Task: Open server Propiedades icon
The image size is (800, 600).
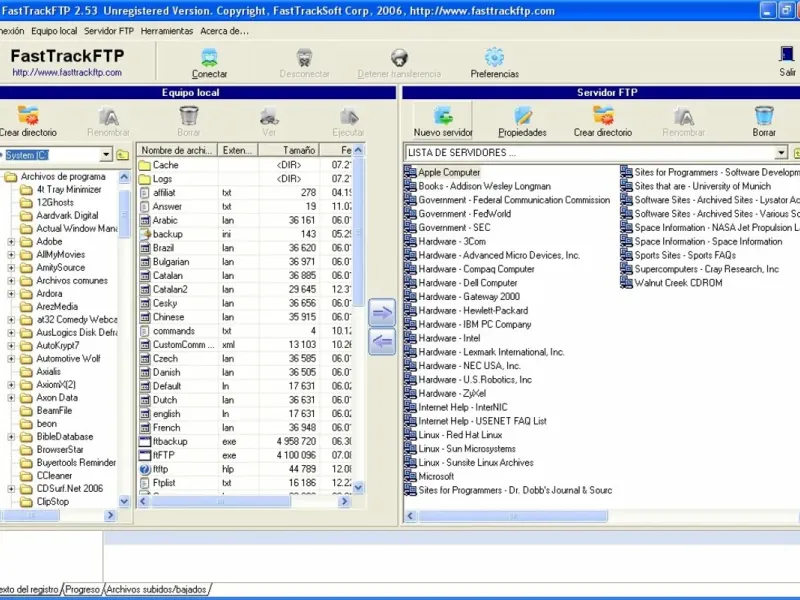Action: 522,116
